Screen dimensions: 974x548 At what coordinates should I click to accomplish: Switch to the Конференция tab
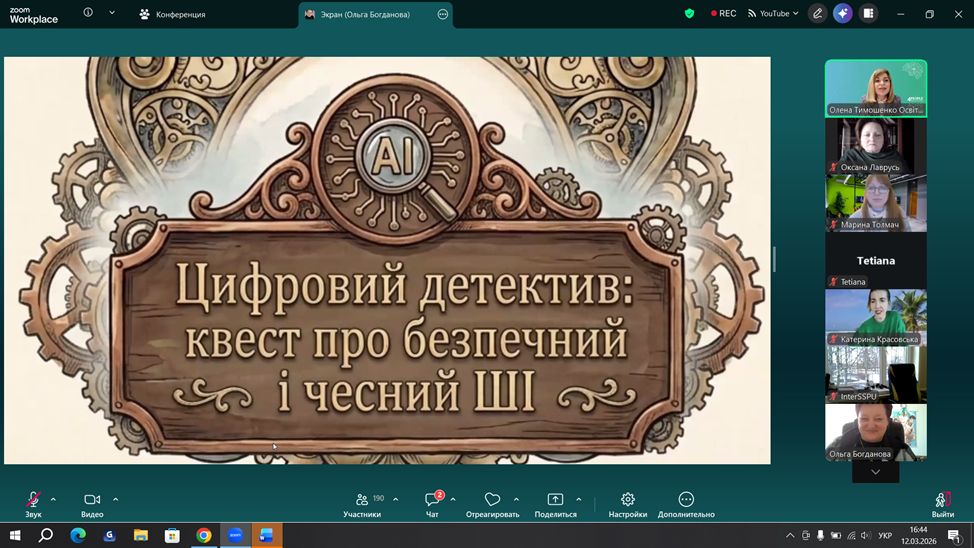[x=172, y=14]
